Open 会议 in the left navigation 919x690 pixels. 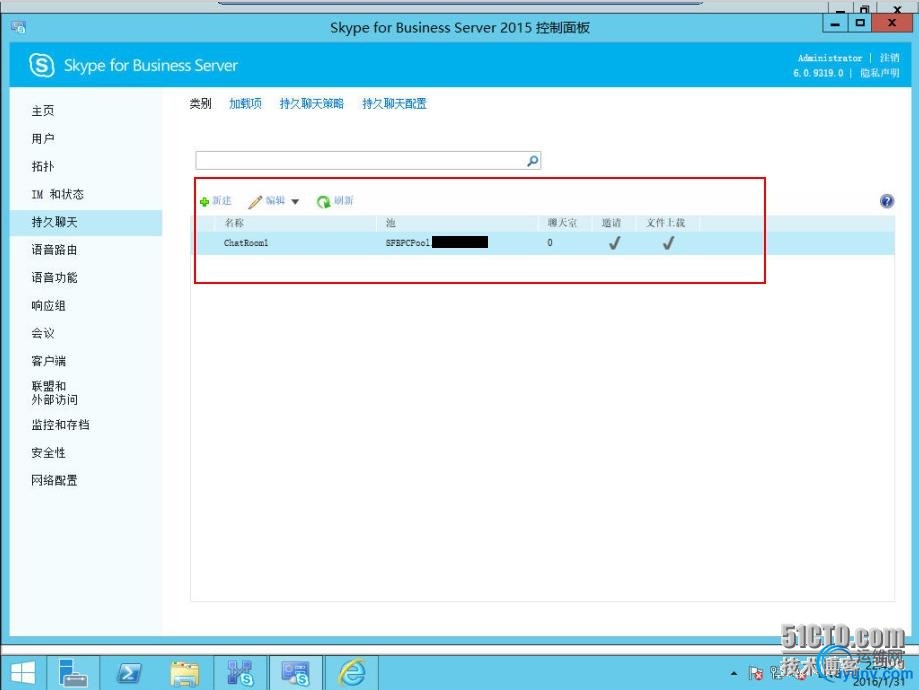tap(43, 333)
